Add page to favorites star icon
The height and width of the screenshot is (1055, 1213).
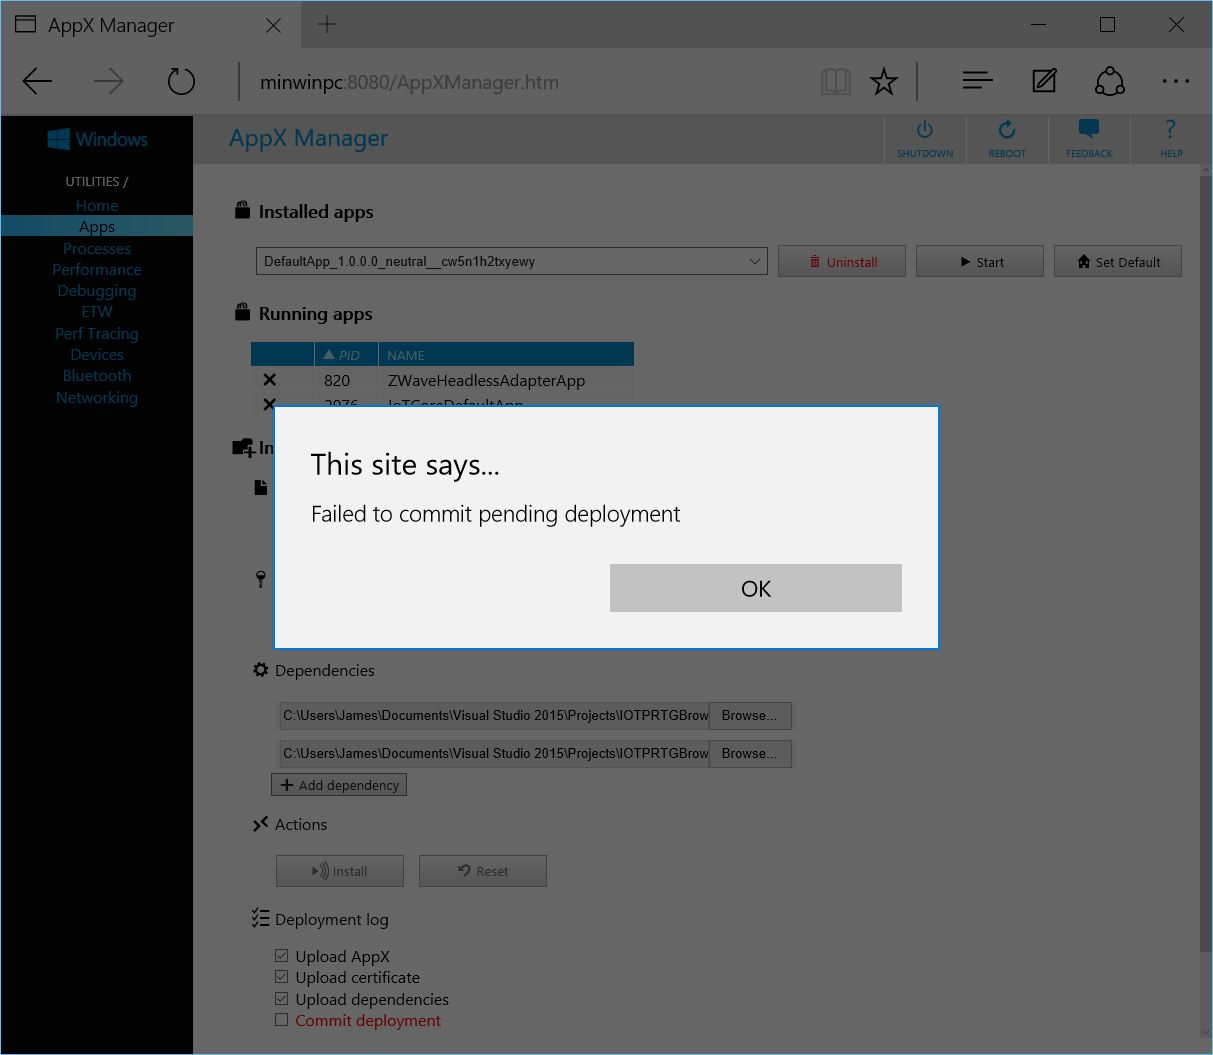pyautogui.click(x=884, y=81)
